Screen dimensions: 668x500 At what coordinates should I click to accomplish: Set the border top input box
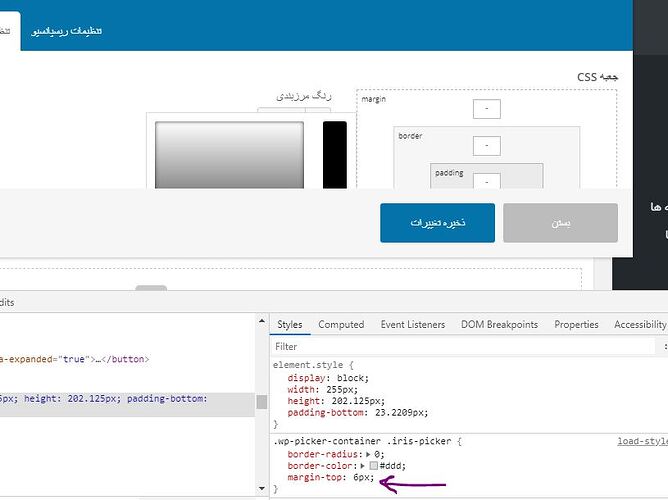[x=487, y=146]
